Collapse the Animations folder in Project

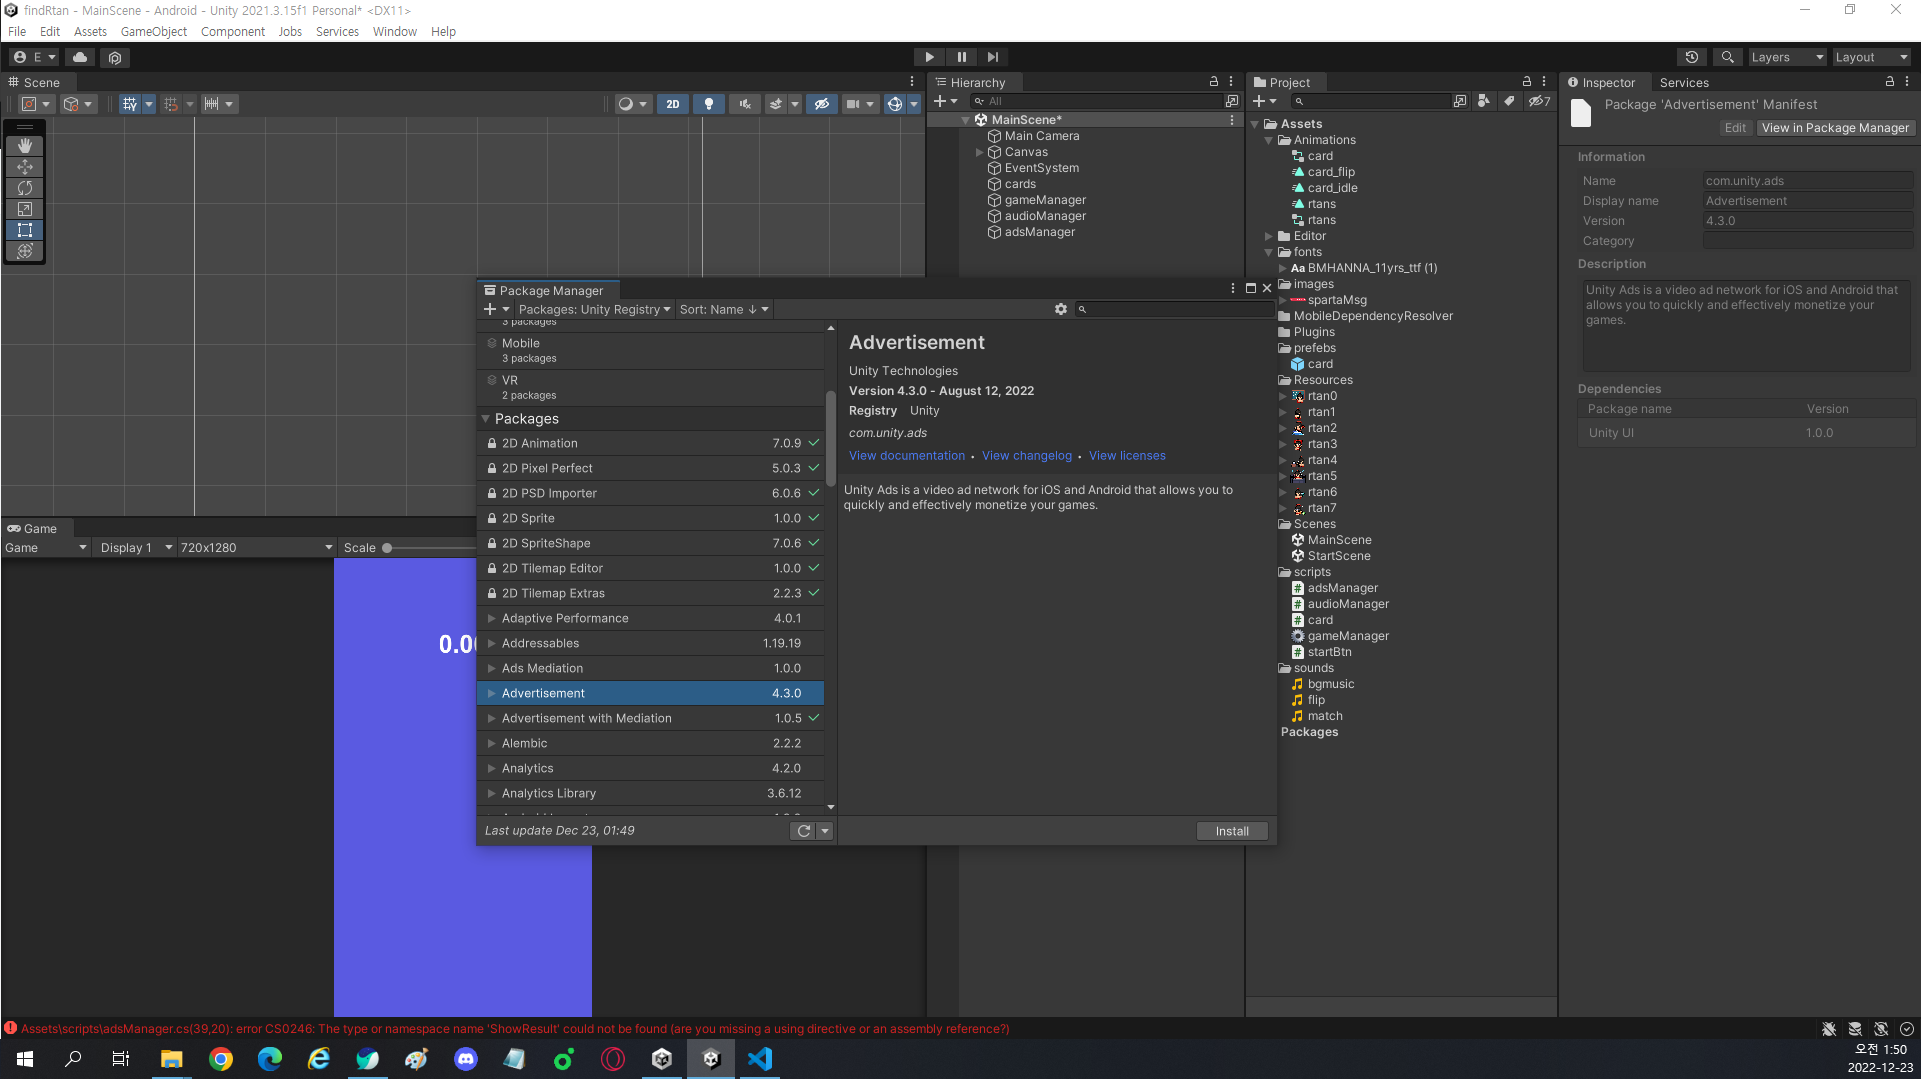pyautogui.click(x=1269, y=140)
